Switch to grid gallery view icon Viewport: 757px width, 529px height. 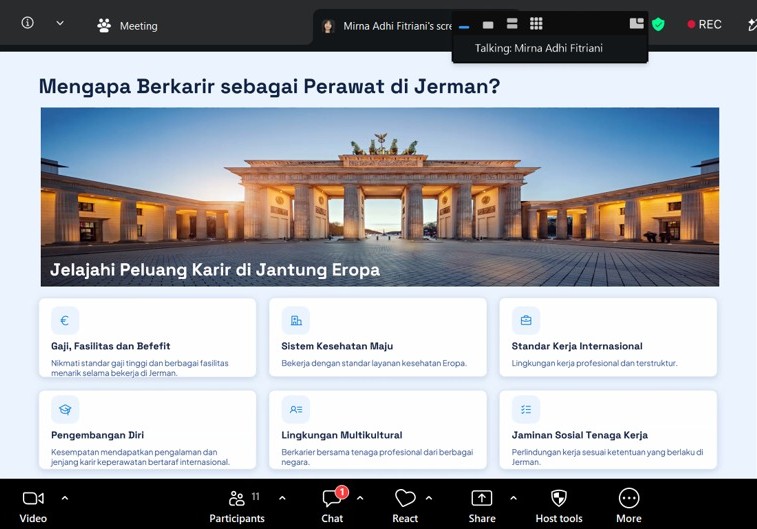pos(536,24)
